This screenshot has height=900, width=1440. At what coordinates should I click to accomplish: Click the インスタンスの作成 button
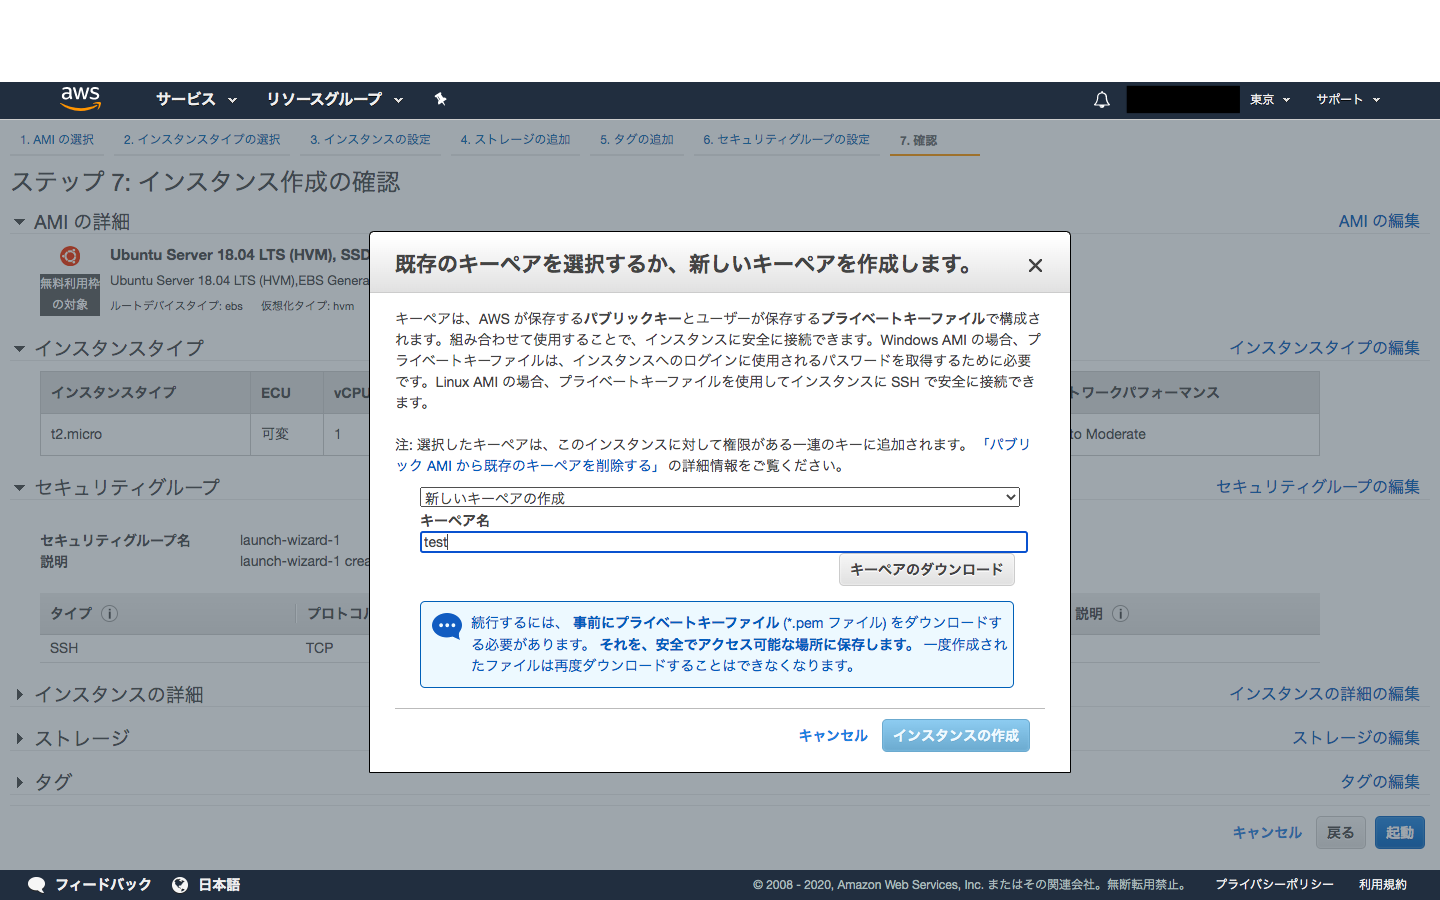pyautogui.click(x=955, y=735)
